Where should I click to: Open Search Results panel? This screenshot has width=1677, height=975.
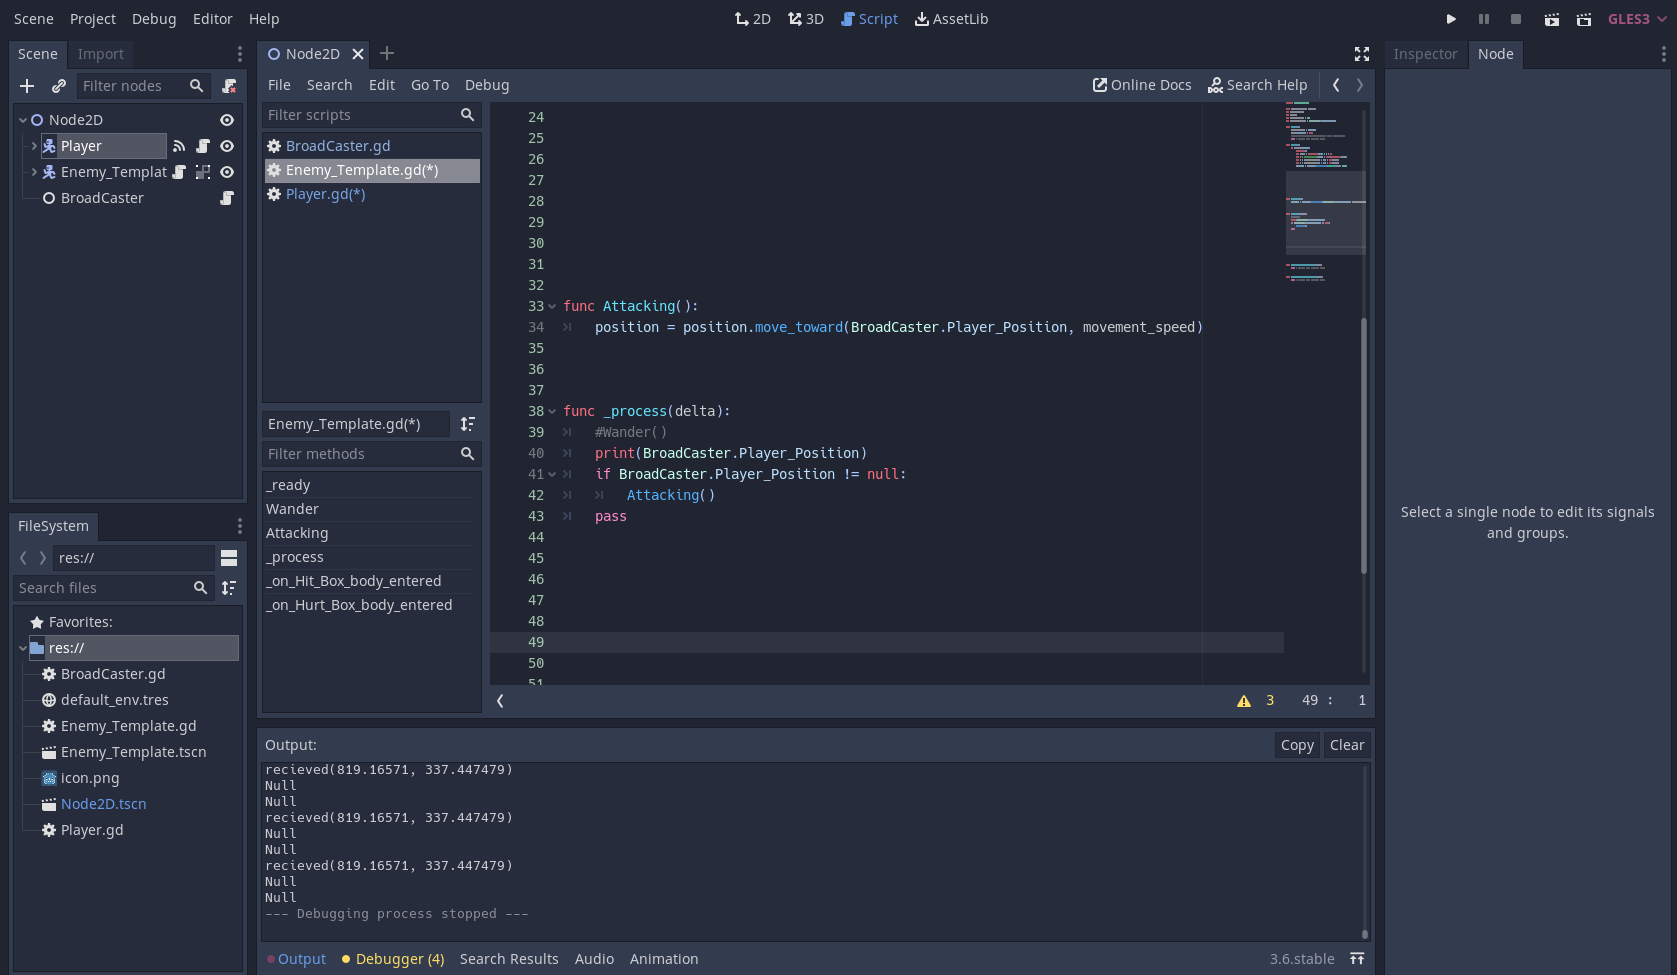[509, 959]
